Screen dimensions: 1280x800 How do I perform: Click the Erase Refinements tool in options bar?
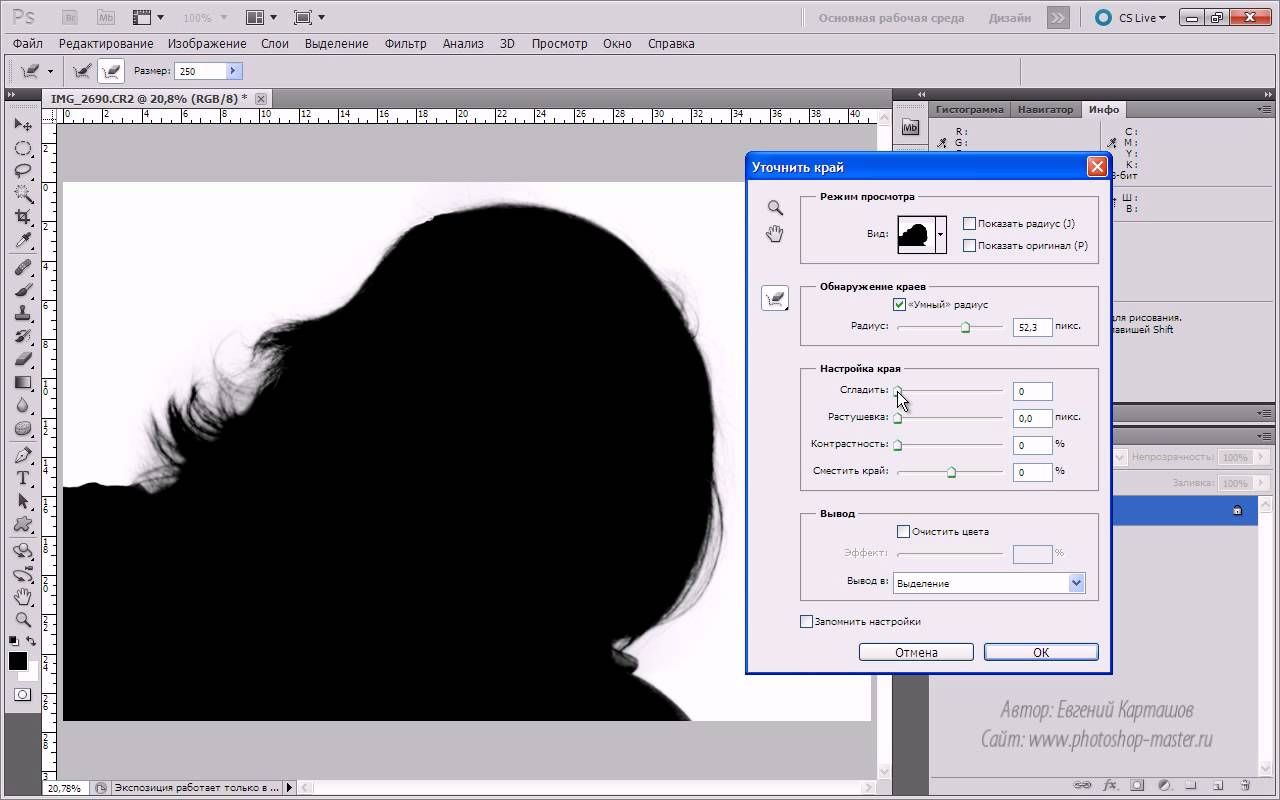(110, 71)
